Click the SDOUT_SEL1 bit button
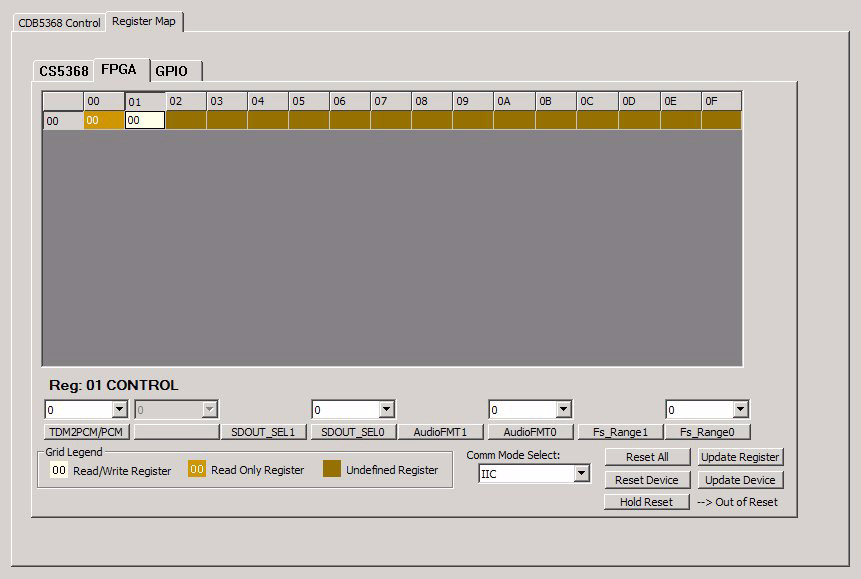The height and width of the screenshot is (579, 861). click(x=263, y=432)
